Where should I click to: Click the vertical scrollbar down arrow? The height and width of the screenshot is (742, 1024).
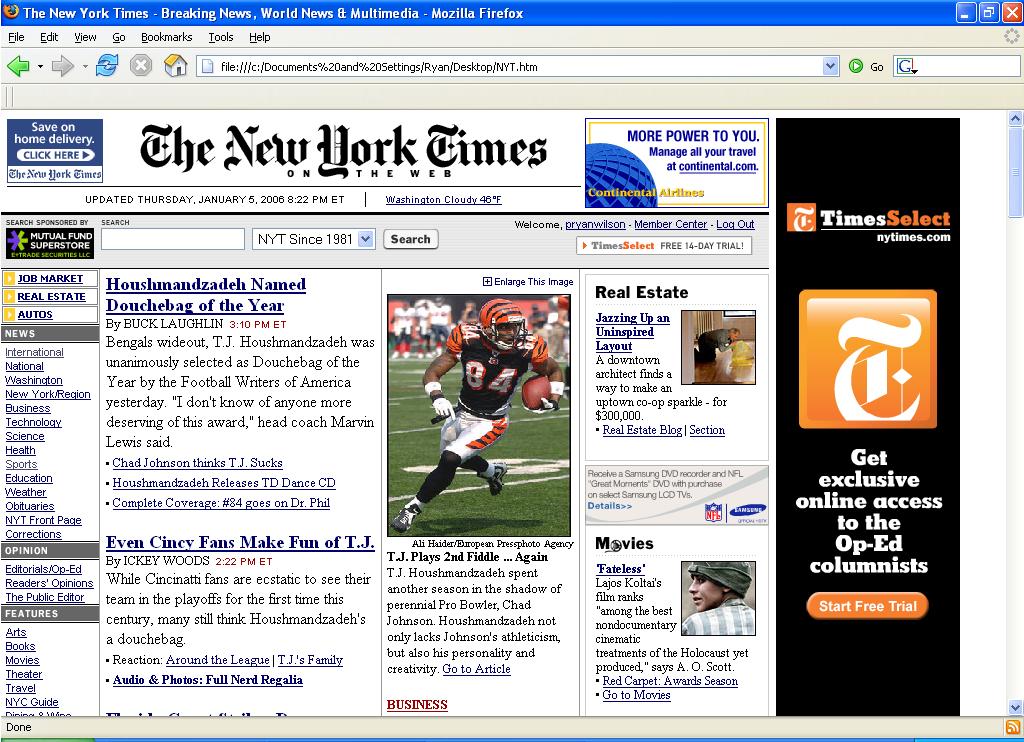(x=1015, y=707)
